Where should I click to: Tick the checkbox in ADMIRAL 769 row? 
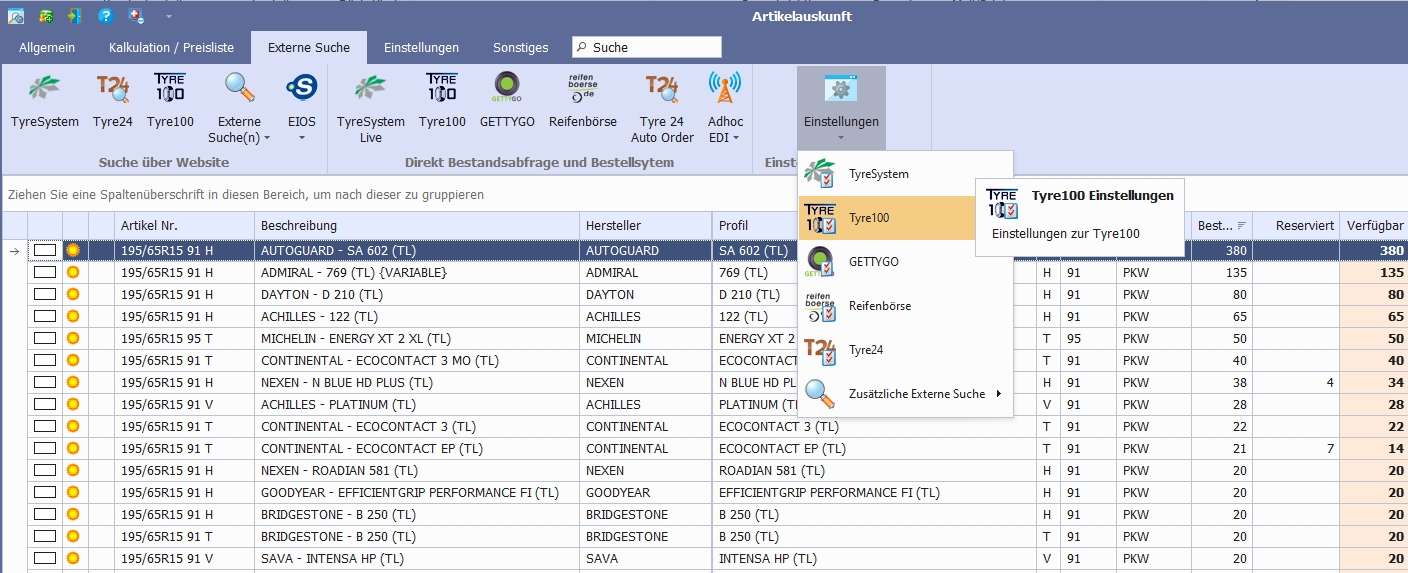(45, 272)
